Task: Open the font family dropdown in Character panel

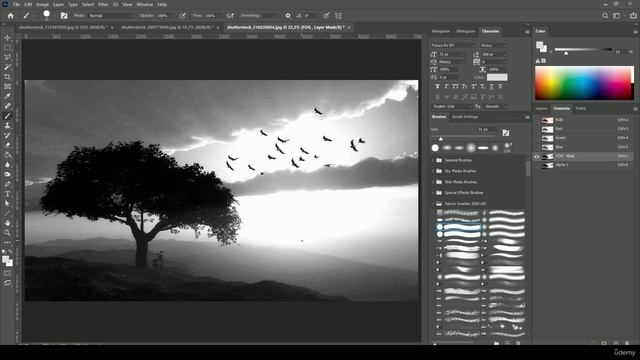Action: coord(453,45)
